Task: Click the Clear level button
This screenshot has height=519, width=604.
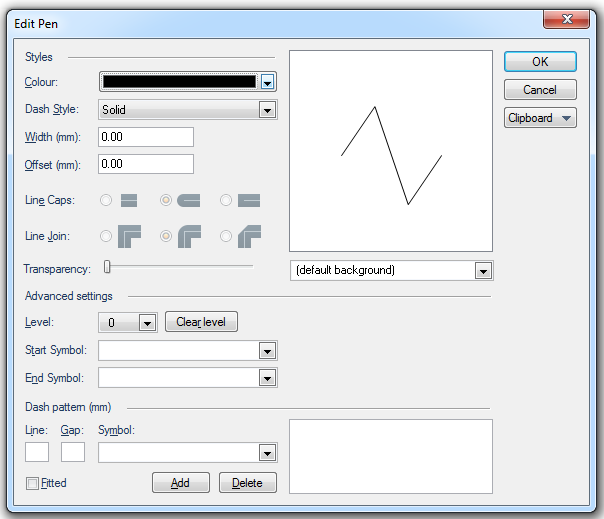Action: tap(201, 322)
